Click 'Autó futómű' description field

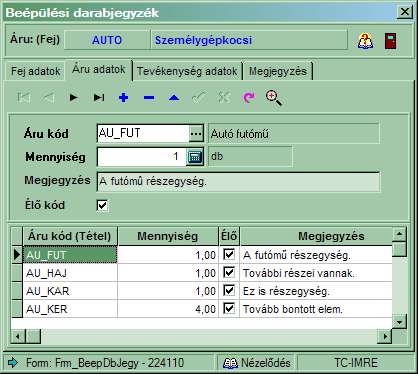294,134
